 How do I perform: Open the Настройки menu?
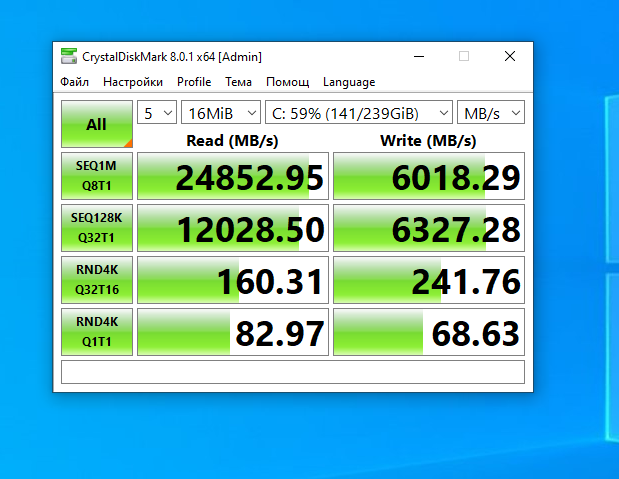point(133,82)
